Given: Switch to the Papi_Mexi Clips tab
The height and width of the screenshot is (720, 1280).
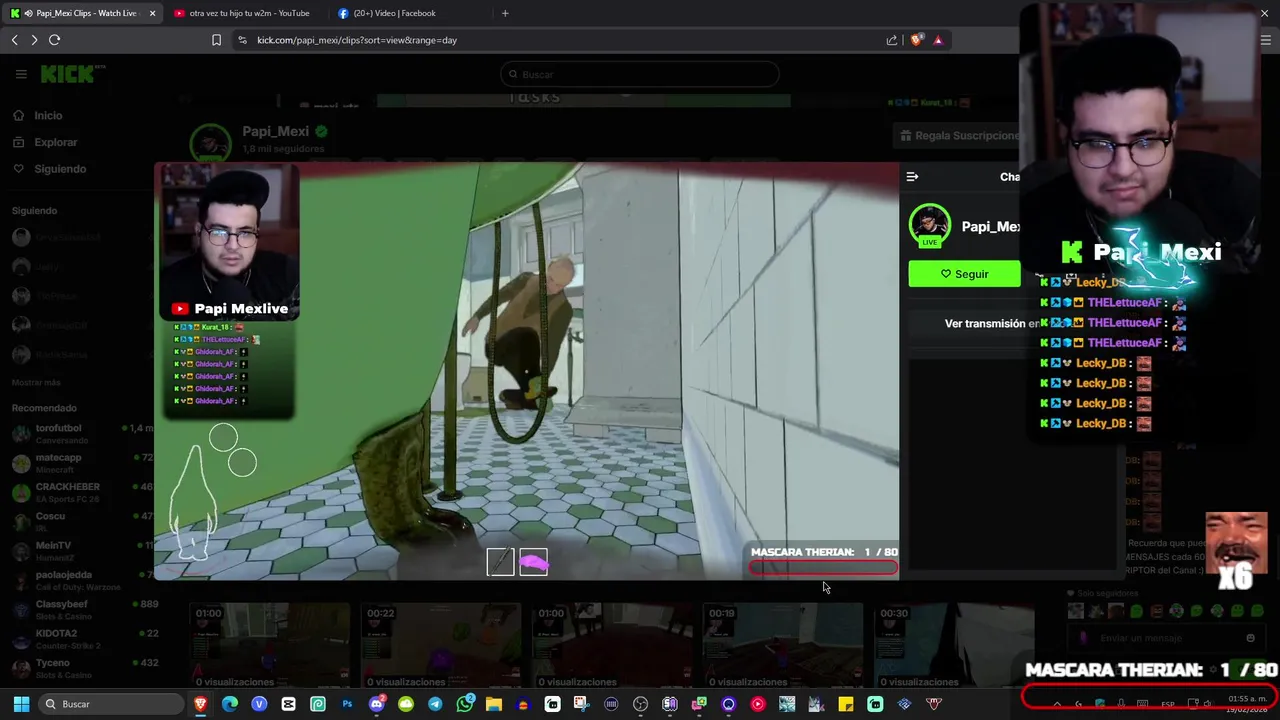Looking at the screenshot, I should [82, 13].
